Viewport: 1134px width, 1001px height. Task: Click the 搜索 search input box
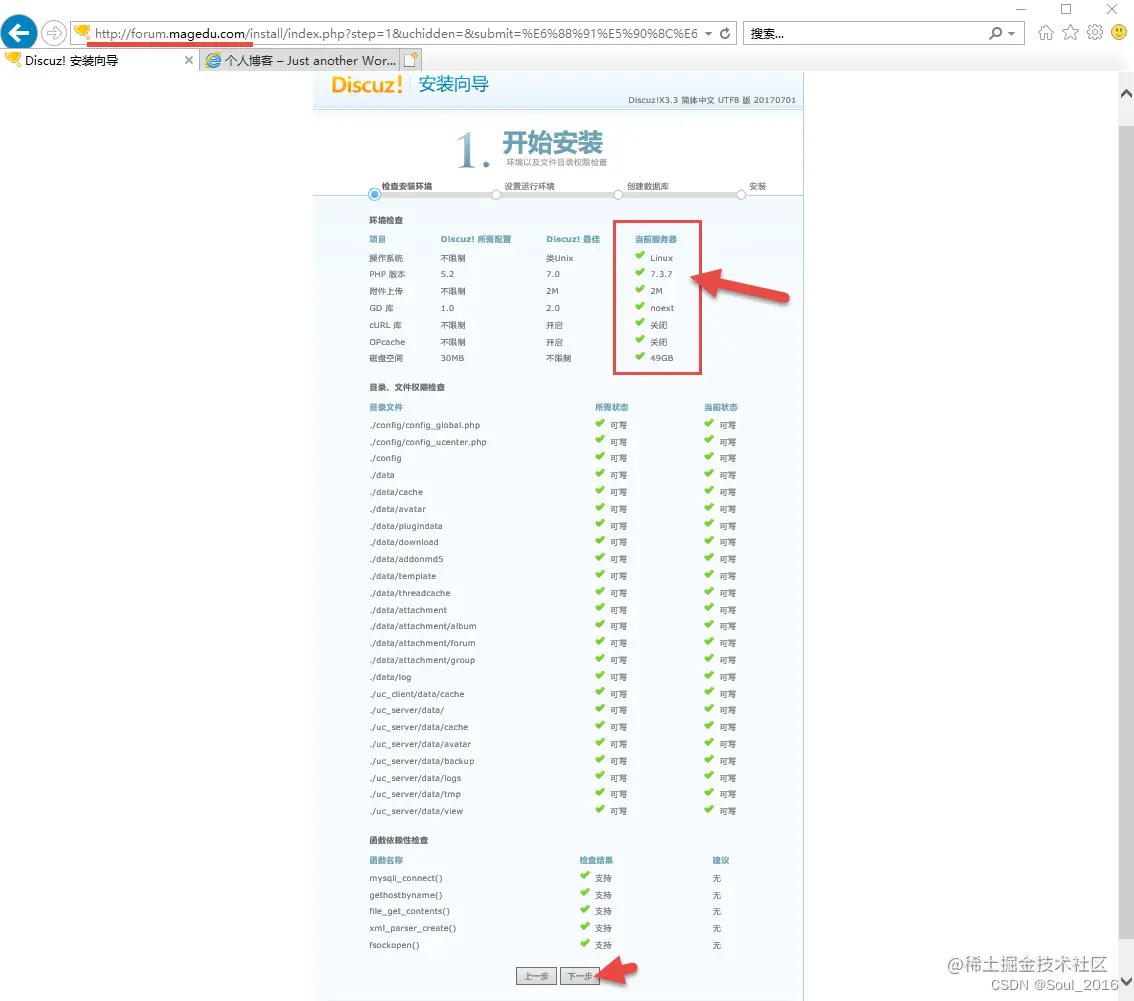coord(866,33)
